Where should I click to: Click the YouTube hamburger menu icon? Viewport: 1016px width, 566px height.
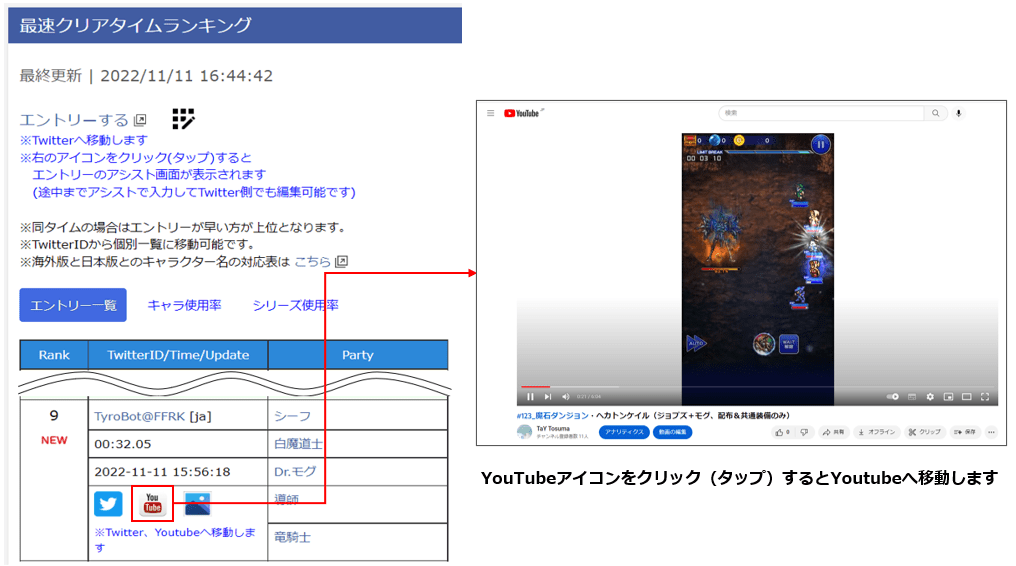pos(491,114)
